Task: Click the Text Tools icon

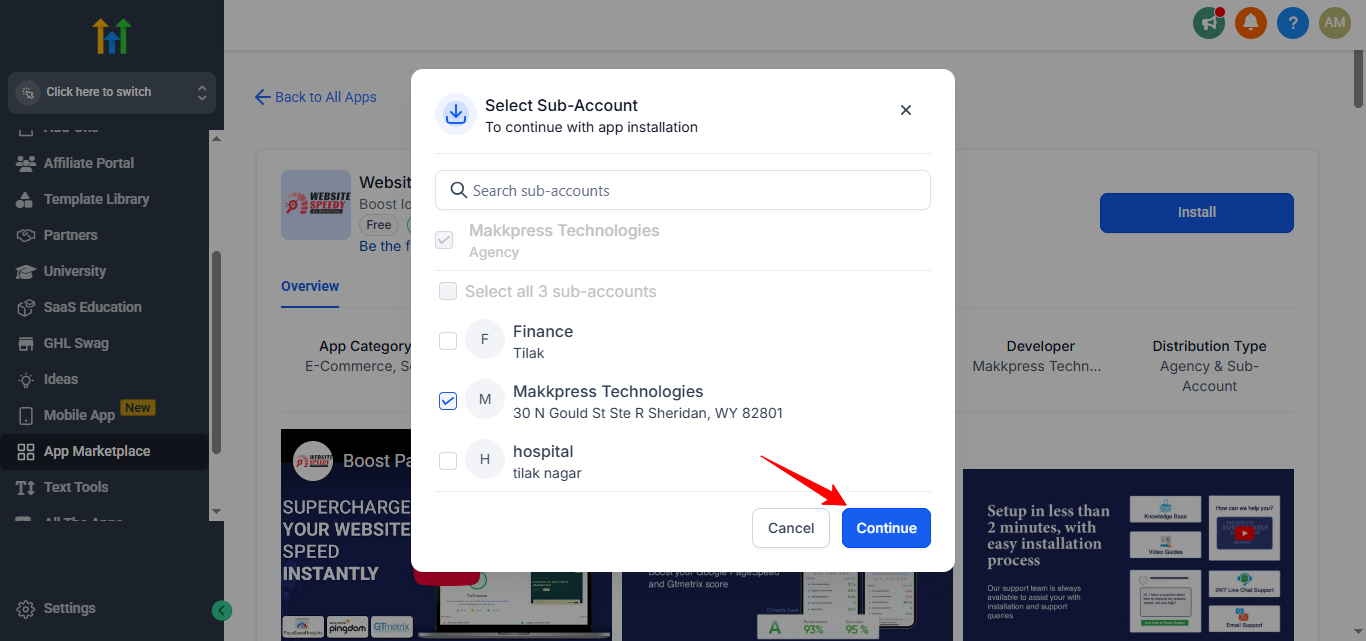Action: click(x=26, y=487)
